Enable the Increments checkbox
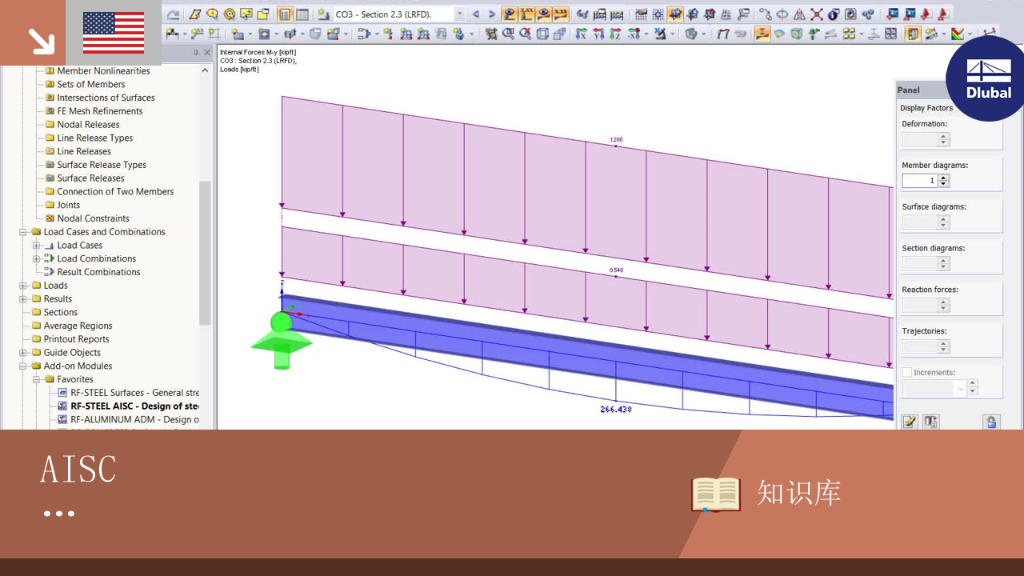Image resolution: width=1024 pixels, height=576 pixels. pyautogui.click(x=907, y=372)
